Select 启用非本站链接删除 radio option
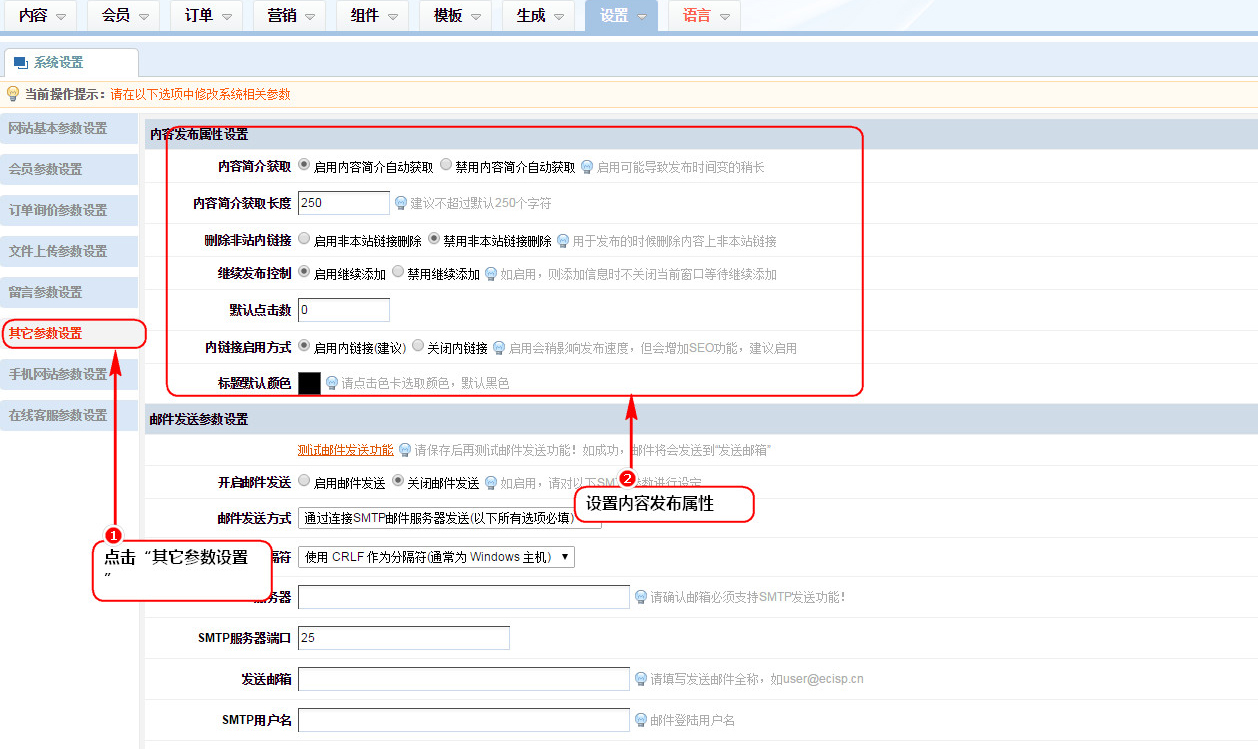 tap(304, 240)
